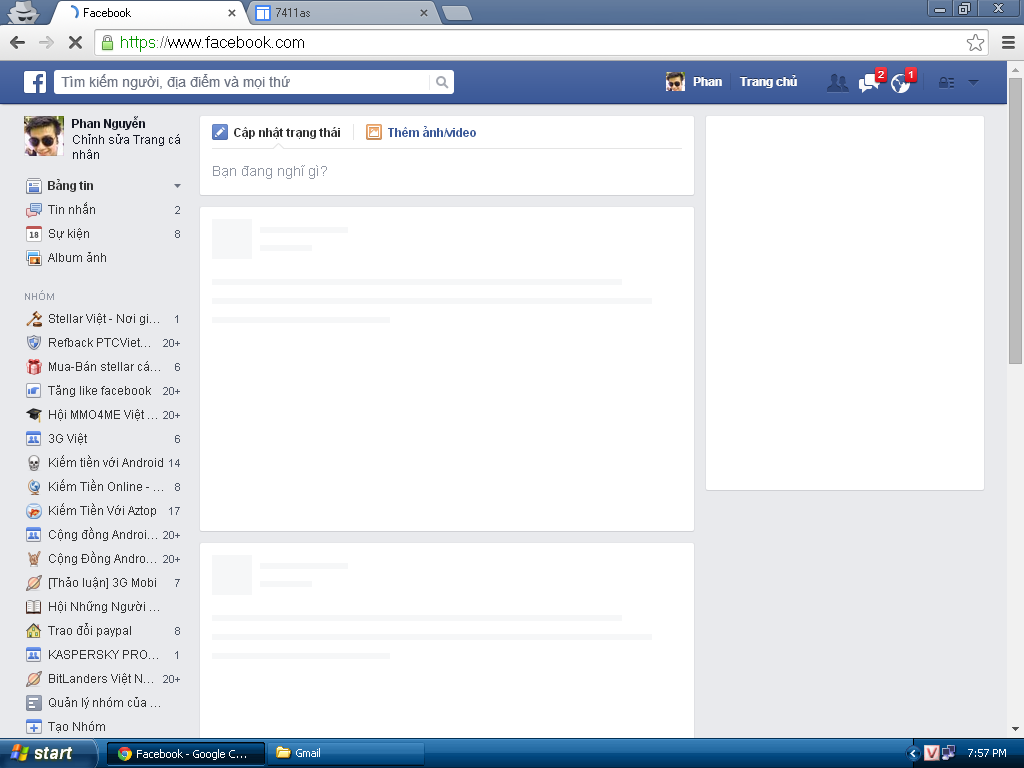Open KASPERSKY PRO group
The height and width of the screenshot is (768, 1024).
tap(103, 655)
